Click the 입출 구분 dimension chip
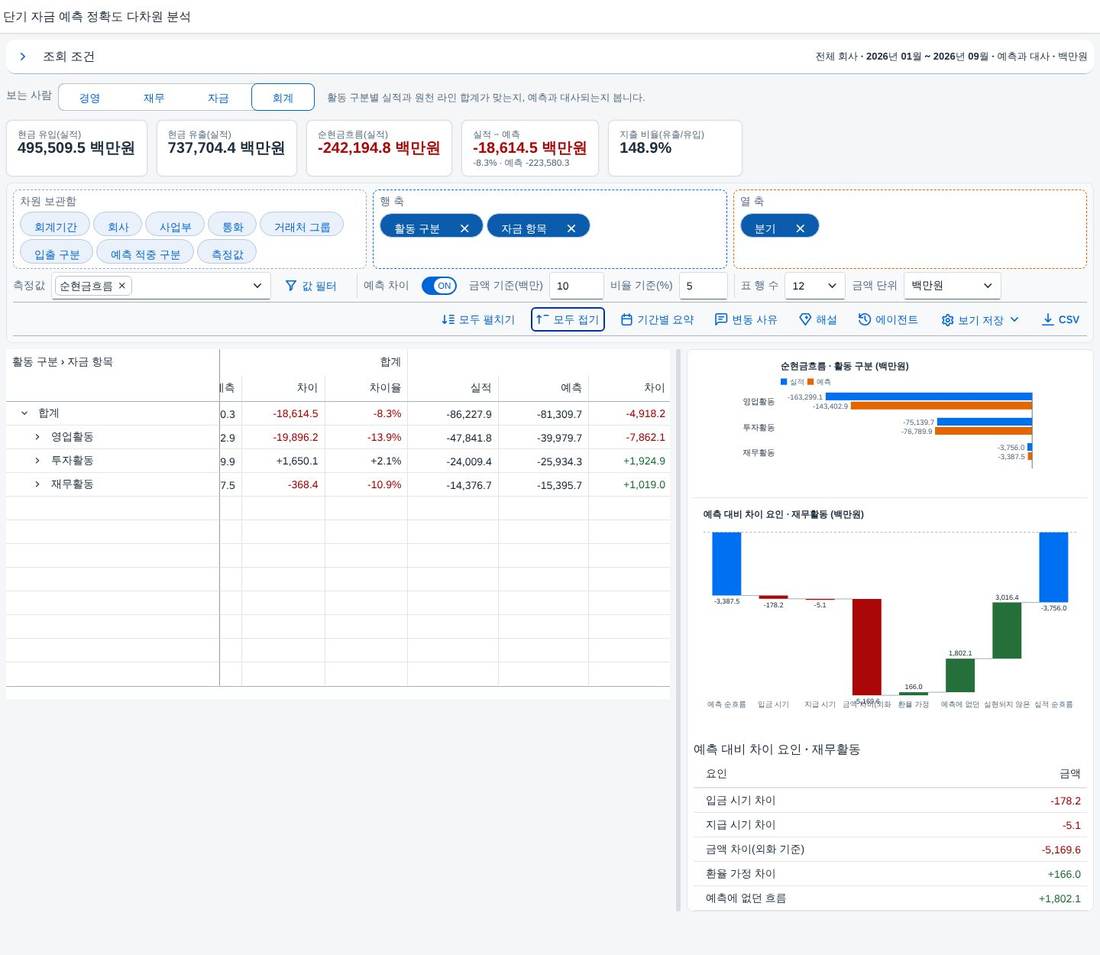 coord(57,254)
